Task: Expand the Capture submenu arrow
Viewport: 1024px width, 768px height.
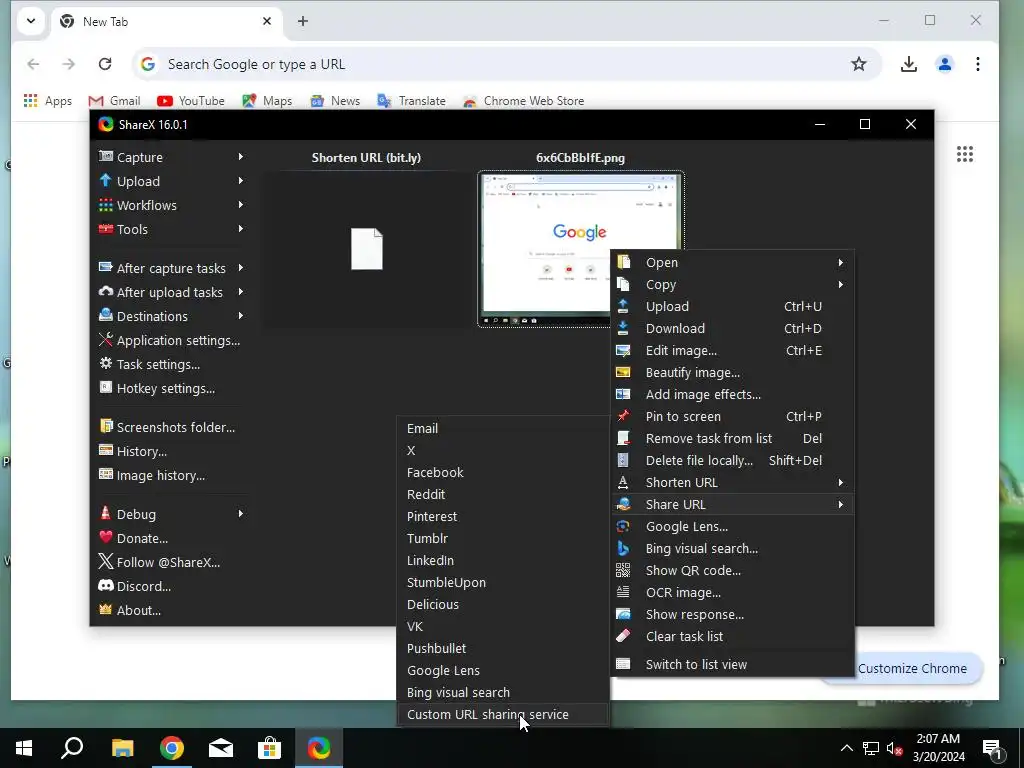Action: click(x=240, y=157)
